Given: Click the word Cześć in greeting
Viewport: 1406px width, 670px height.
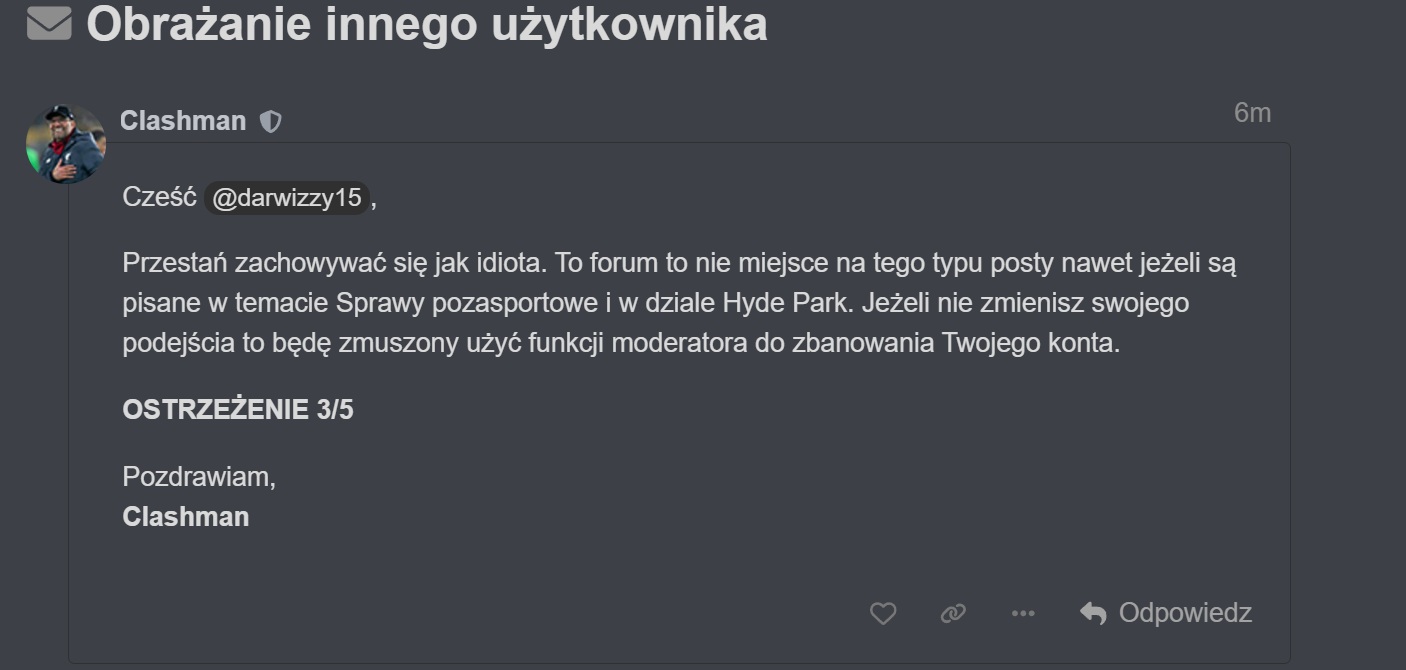Looking at the screenshot, I should click(159, 197).
